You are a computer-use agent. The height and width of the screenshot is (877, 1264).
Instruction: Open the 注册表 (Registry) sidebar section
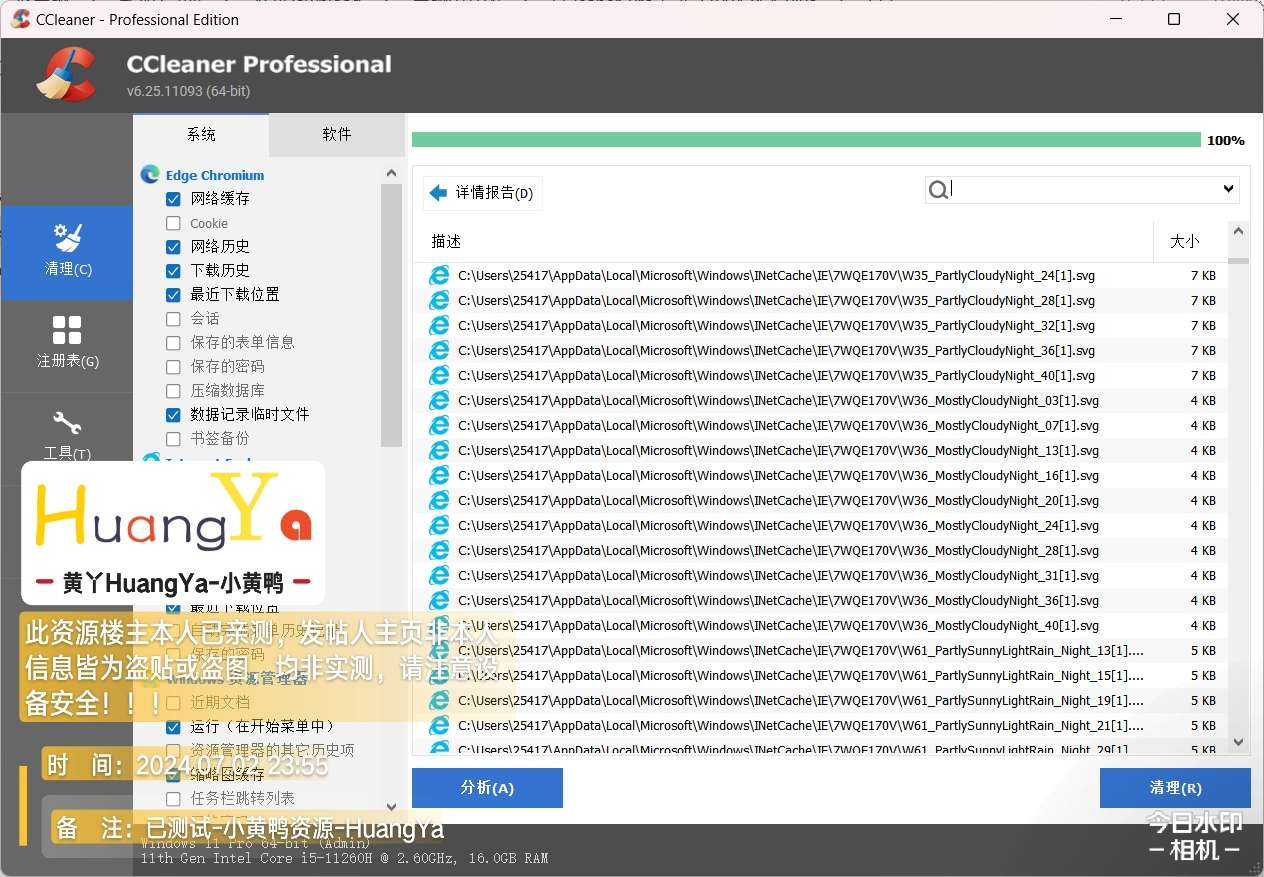(x=67, y=342)
